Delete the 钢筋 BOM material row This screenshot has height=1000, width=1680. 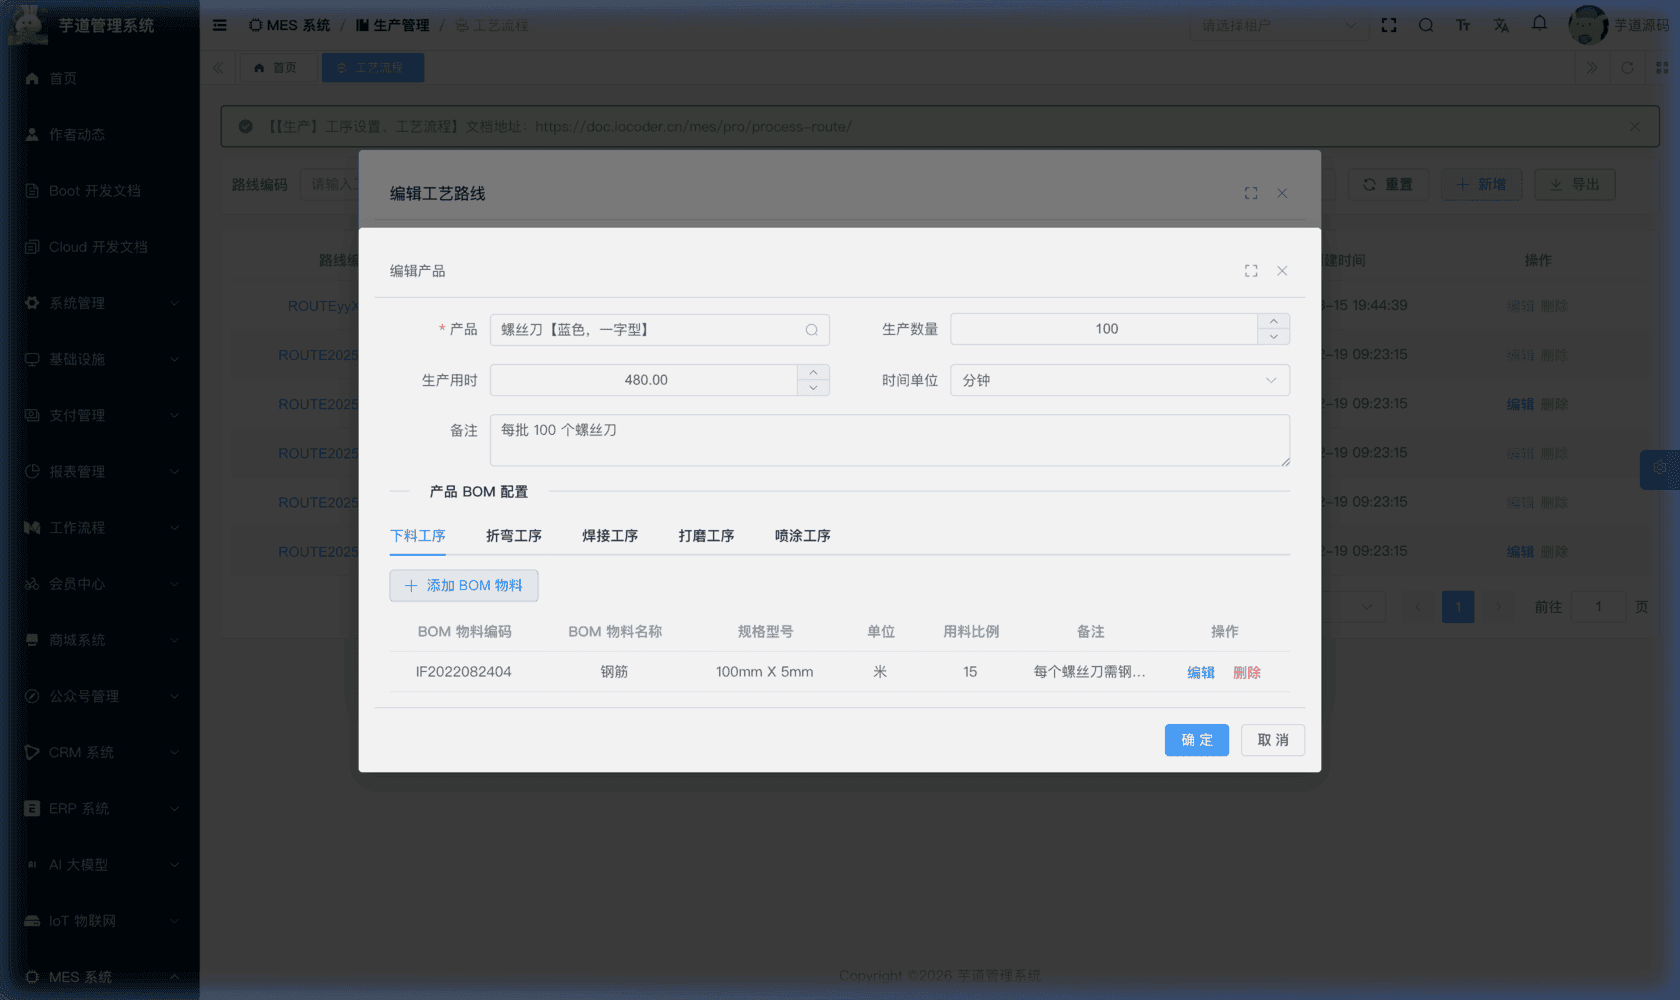tap(1246, 672)
